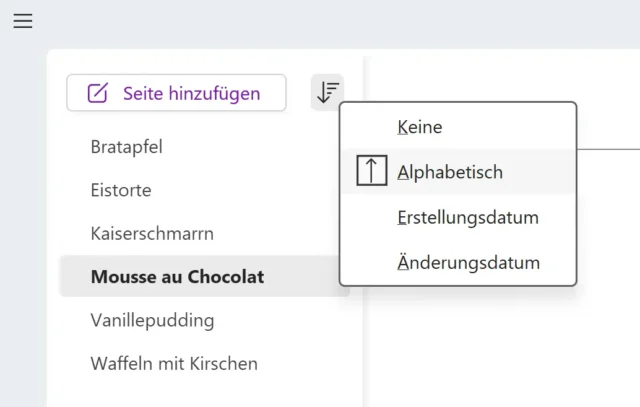Image resolution: width=640 pixels, height=407 pixels.
Task: Select Keine sort option
Action: coord(419,127)
